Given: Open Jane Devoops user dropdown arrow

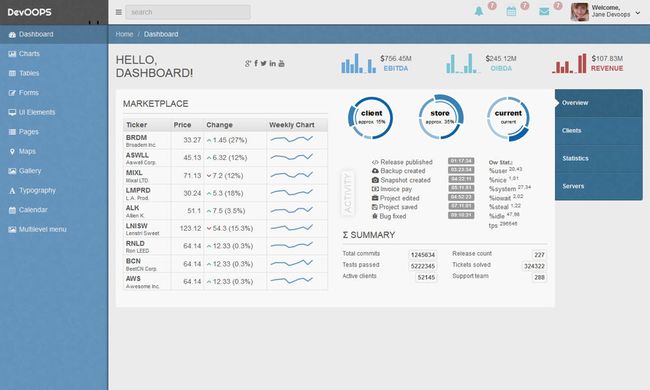Looking at the screenshot, I should click(x=638, y=13).
